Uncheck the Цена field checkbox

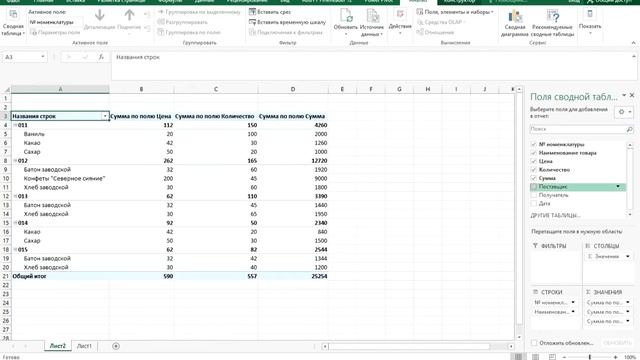tap(533, 161)
